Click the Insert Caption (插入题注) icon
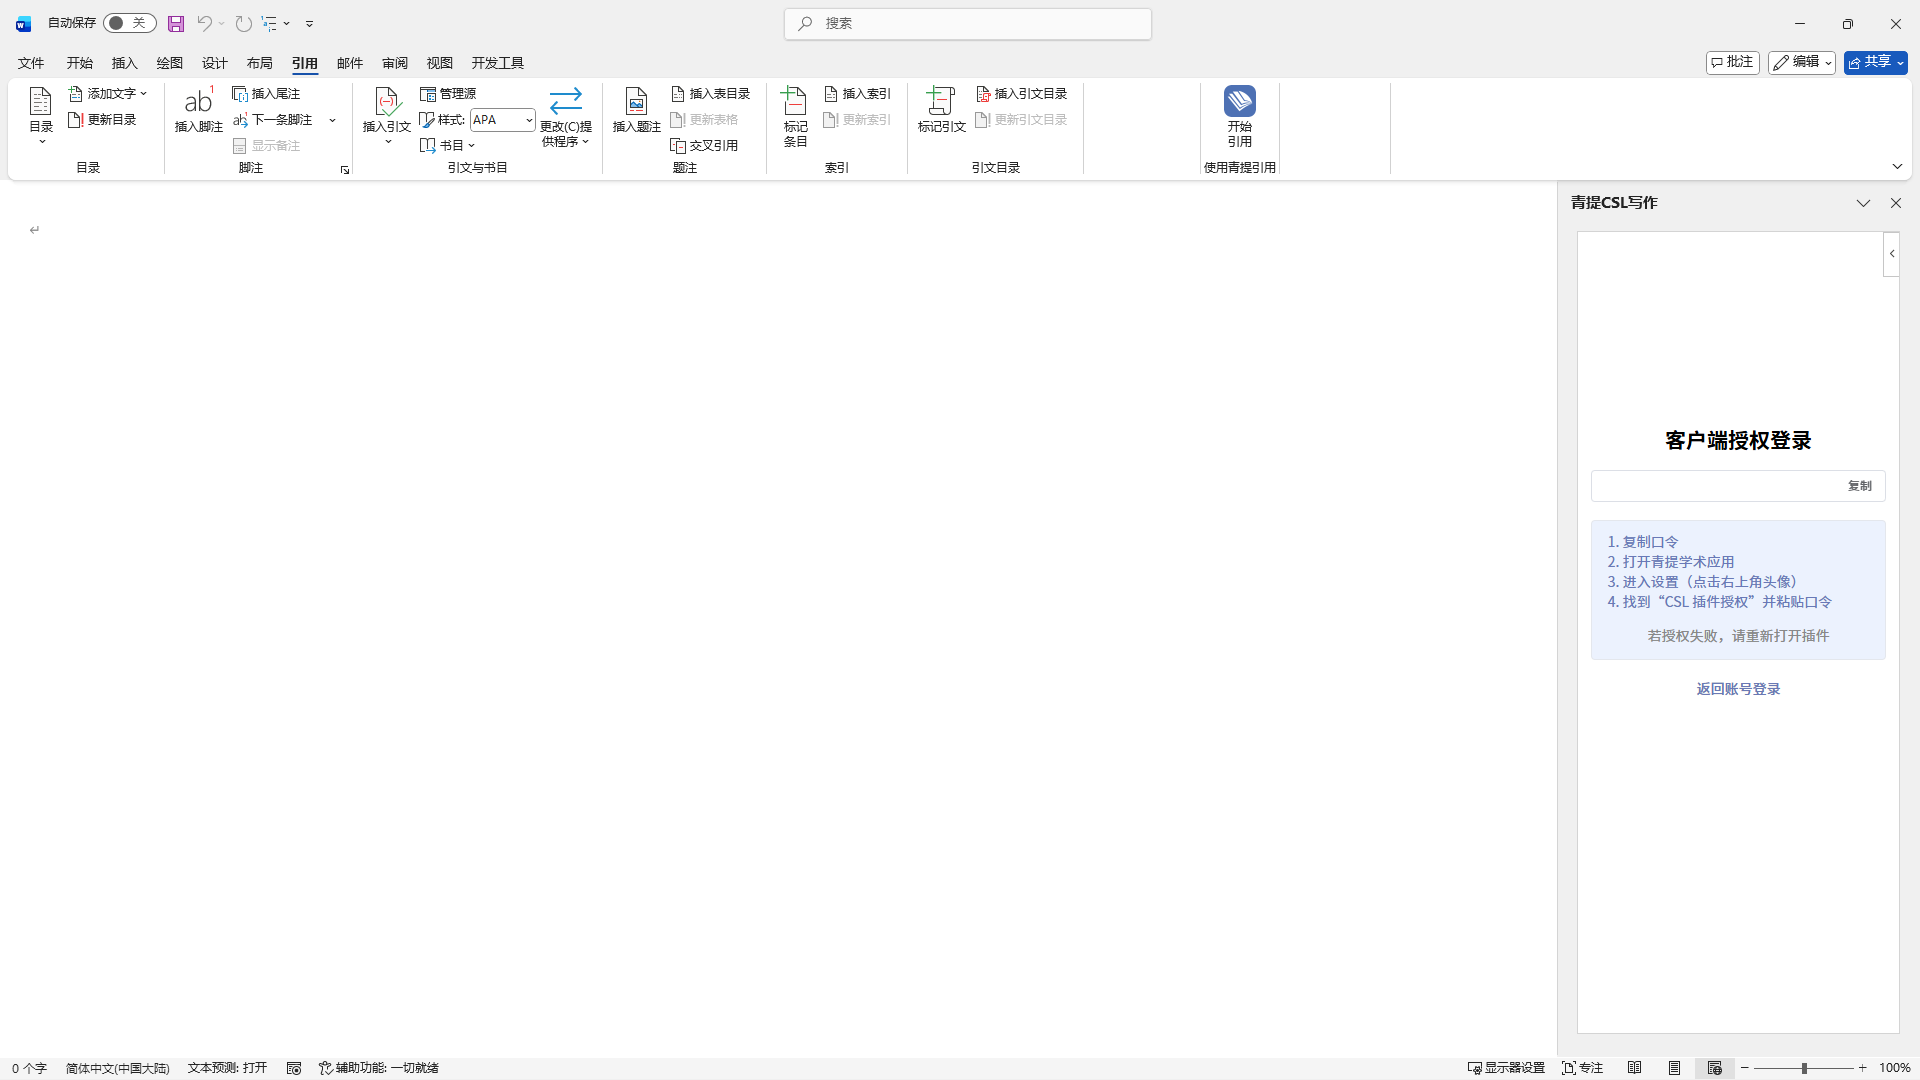Viewport: 1920px width, 1080px height. pos(636,102)
